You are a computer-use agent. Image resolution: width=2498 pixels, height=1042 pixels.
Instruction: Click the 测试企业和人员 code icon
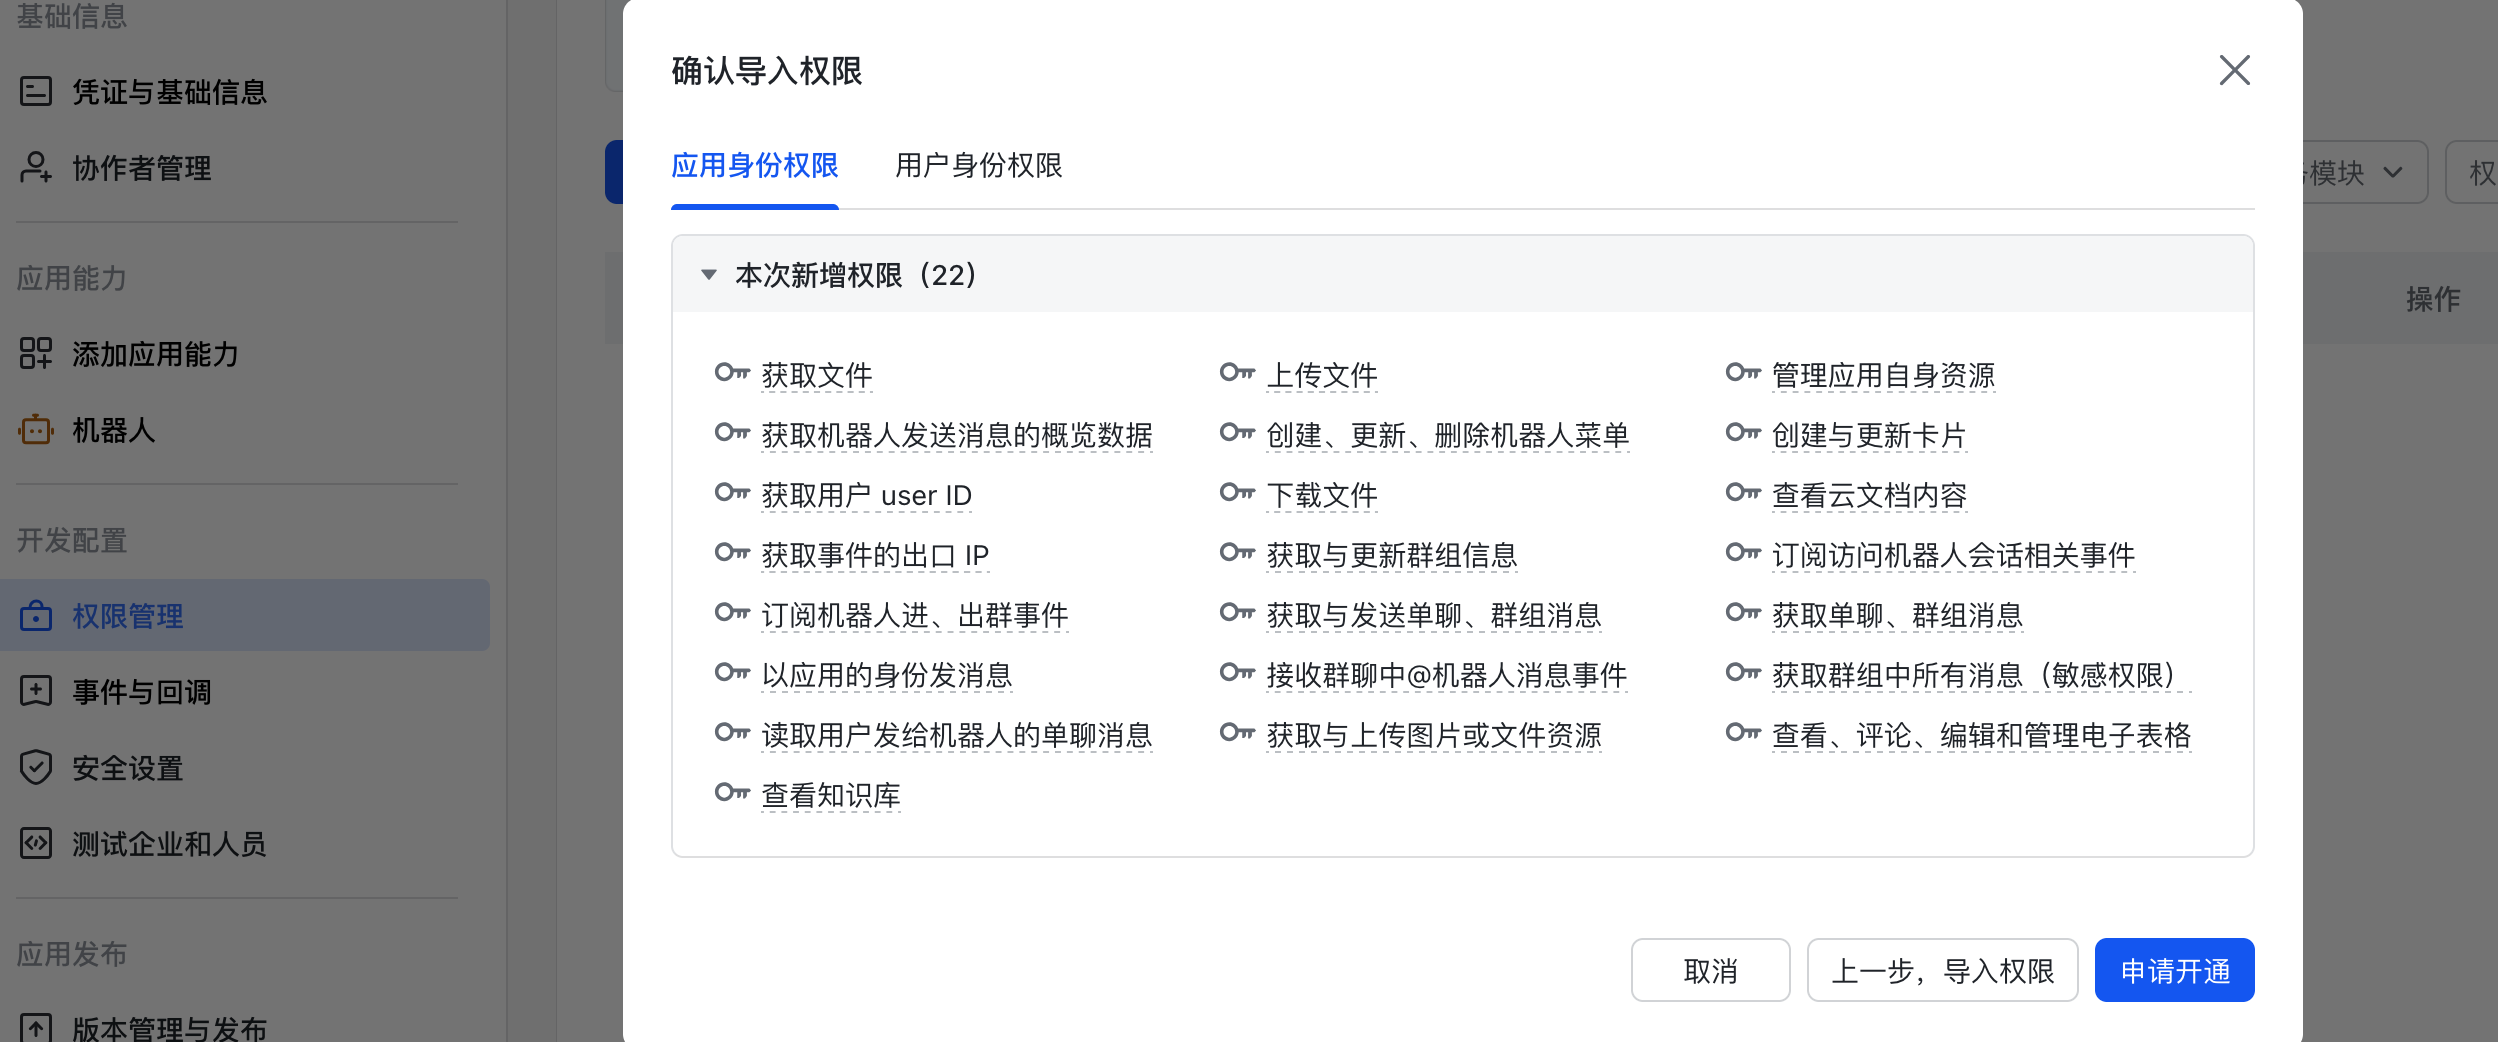tap(36, 843)
